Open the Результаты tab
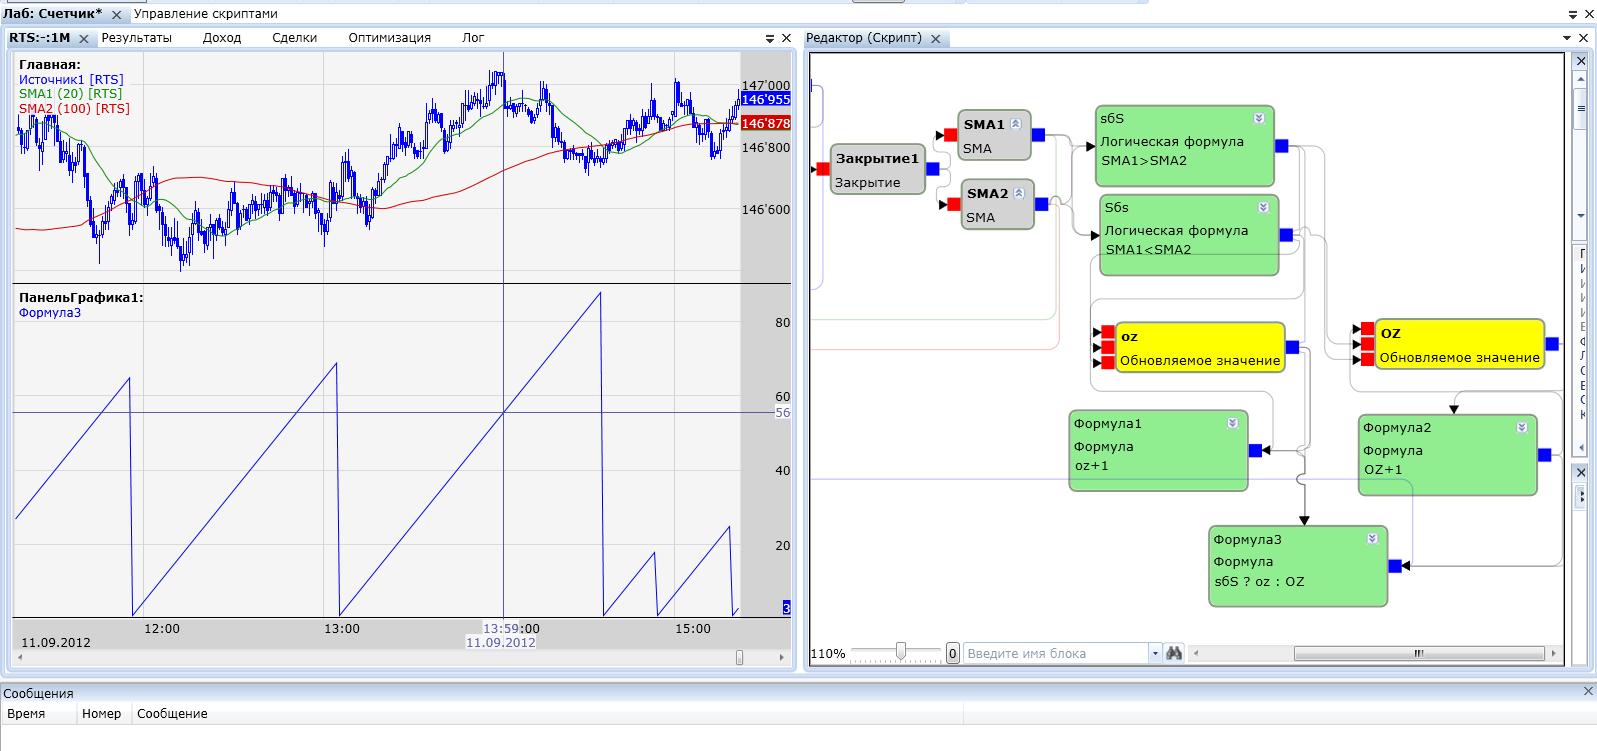1597x751 pixels. [x=137, y=38]
